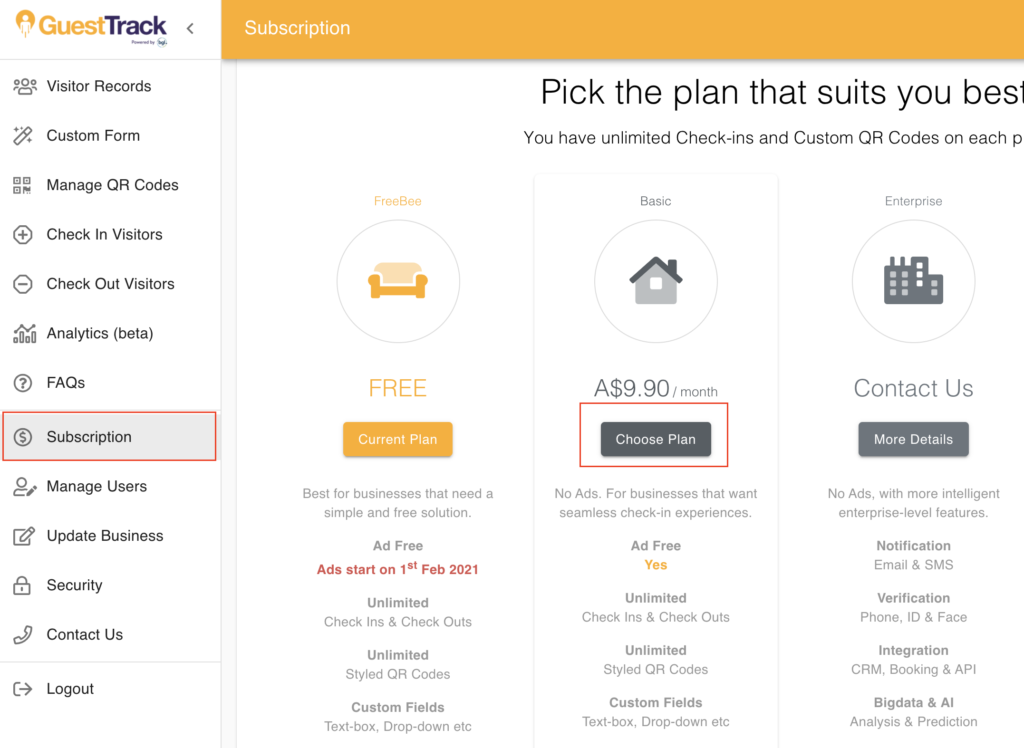Click the Manage QR Codes icon
1024x748 pixels.
[x=23, y=185]
